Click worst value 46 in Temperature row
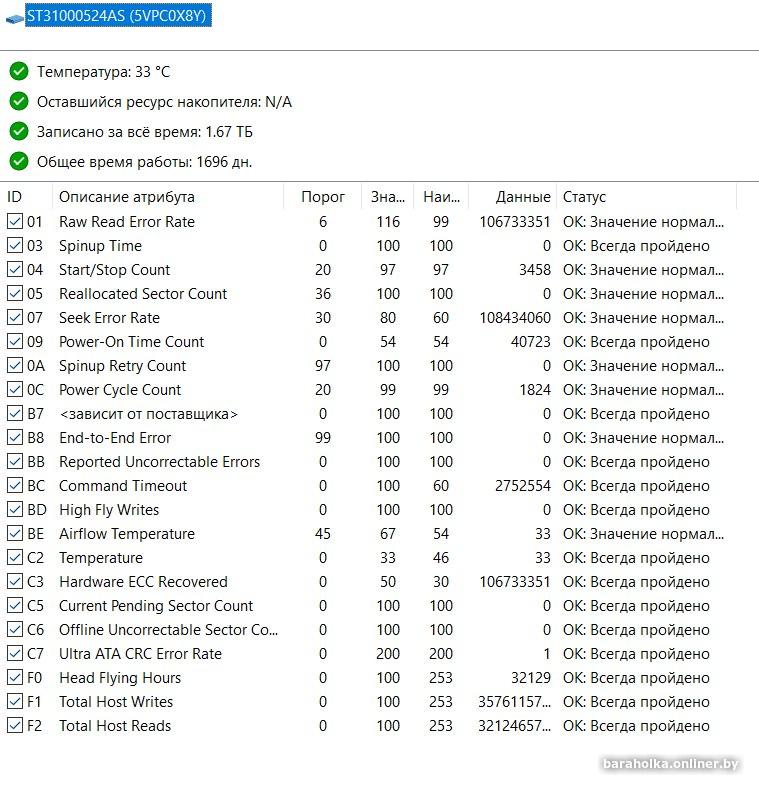 pyautogui.click(x=441, y=558)
